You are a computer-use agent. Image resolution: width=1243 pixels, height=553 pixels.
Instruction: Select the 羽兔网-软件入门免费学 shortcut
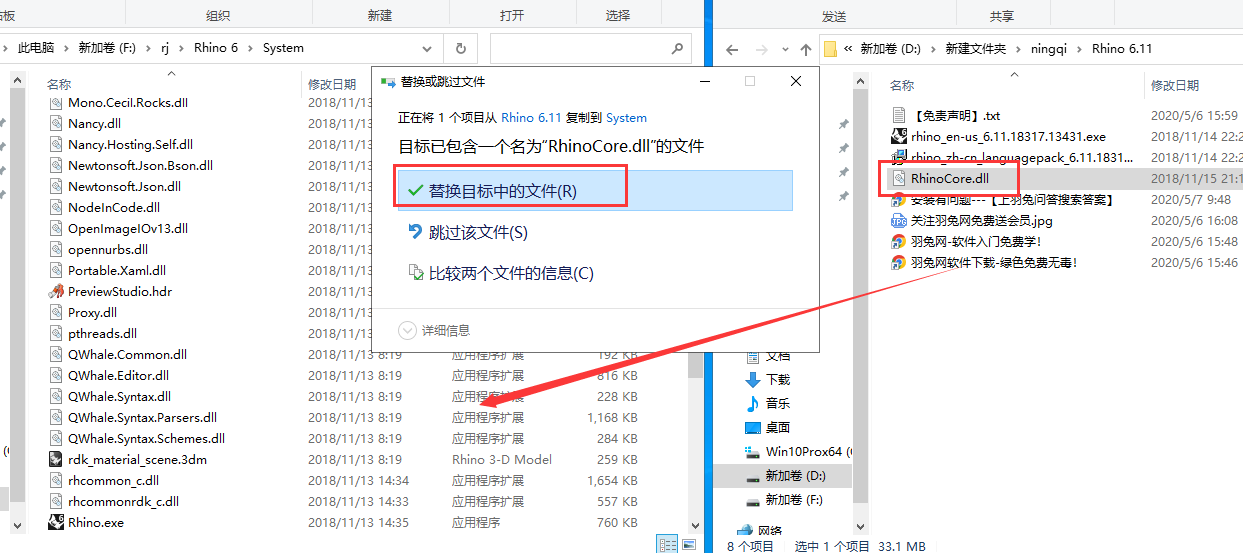976,241
